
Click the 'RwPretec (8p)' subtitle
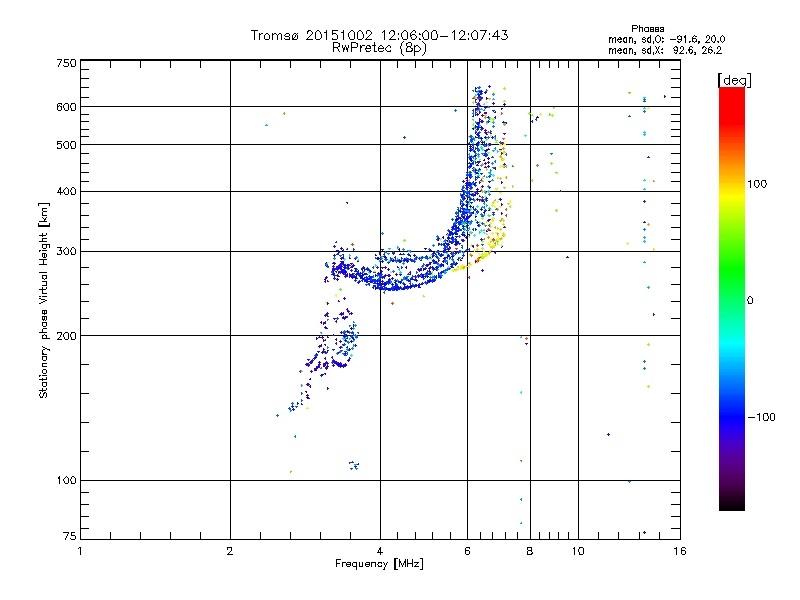point(379,48)
